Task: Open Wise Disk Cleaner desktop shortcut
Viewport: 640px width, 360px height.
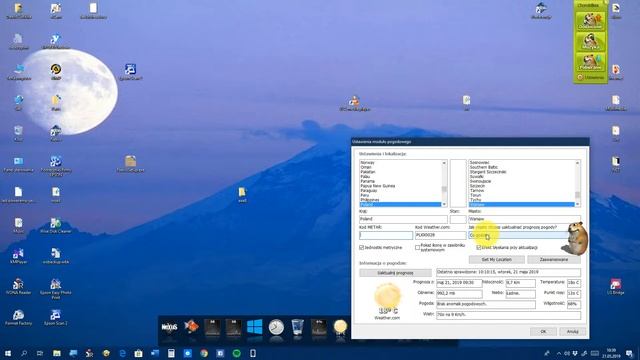Action: (x=56, y=225)
